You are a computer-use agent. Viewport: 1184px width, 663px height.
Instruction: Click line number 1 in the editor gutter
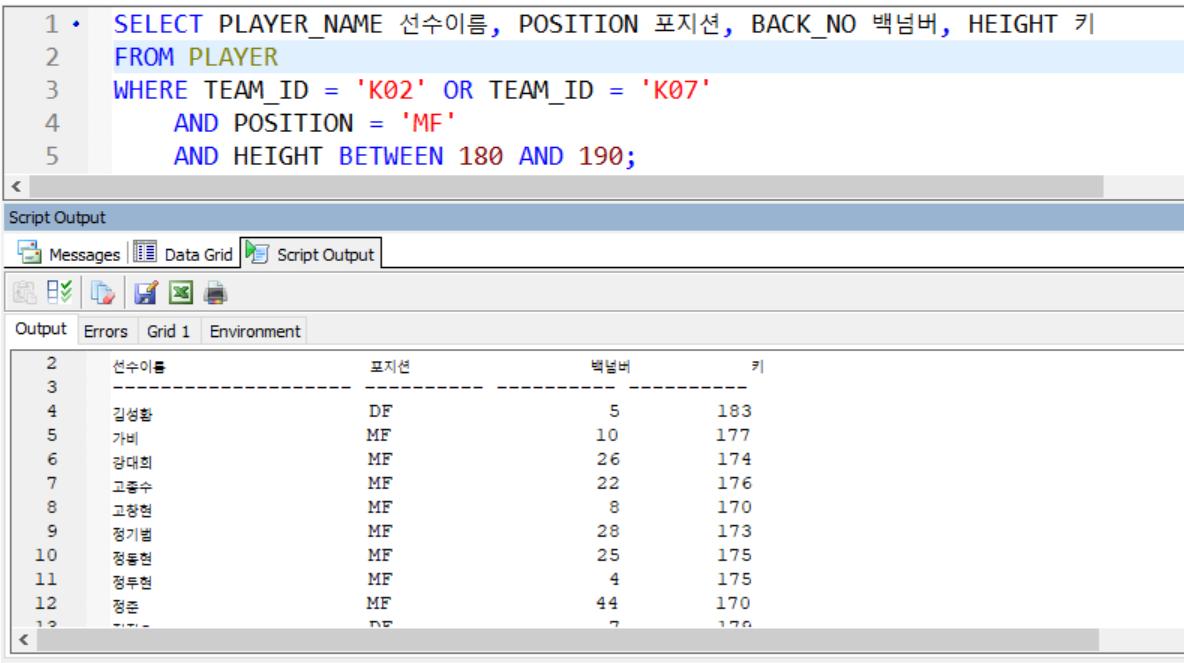[51, 24]
